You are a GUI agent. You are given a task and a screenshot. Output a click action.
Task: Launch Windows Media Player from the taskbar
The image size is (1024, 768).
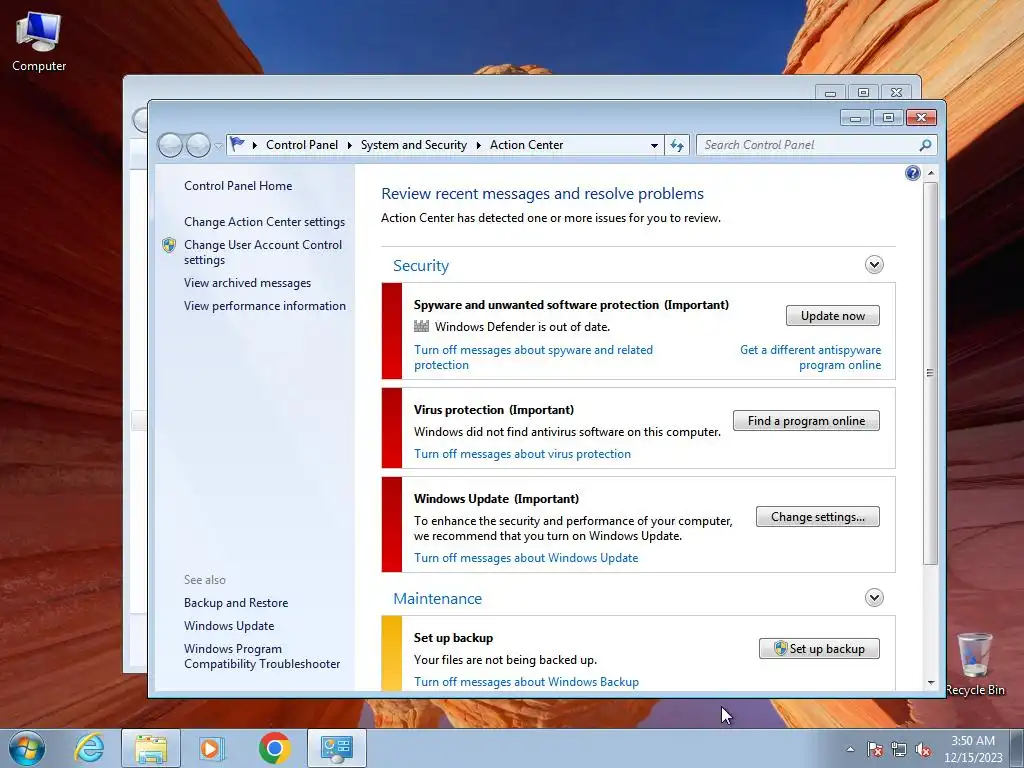[x=212, y=748]
